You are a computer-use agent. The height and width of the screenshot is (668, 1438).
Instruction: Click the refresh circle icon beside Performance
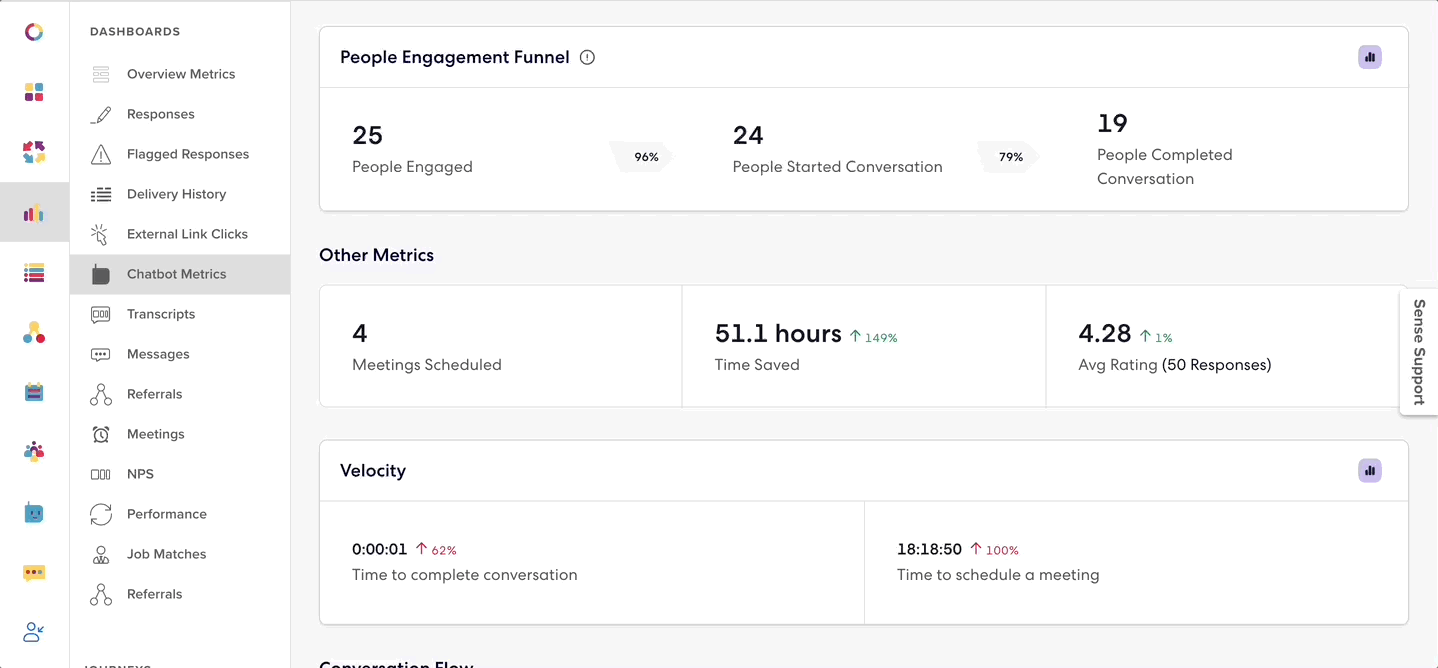click(101, 514)
